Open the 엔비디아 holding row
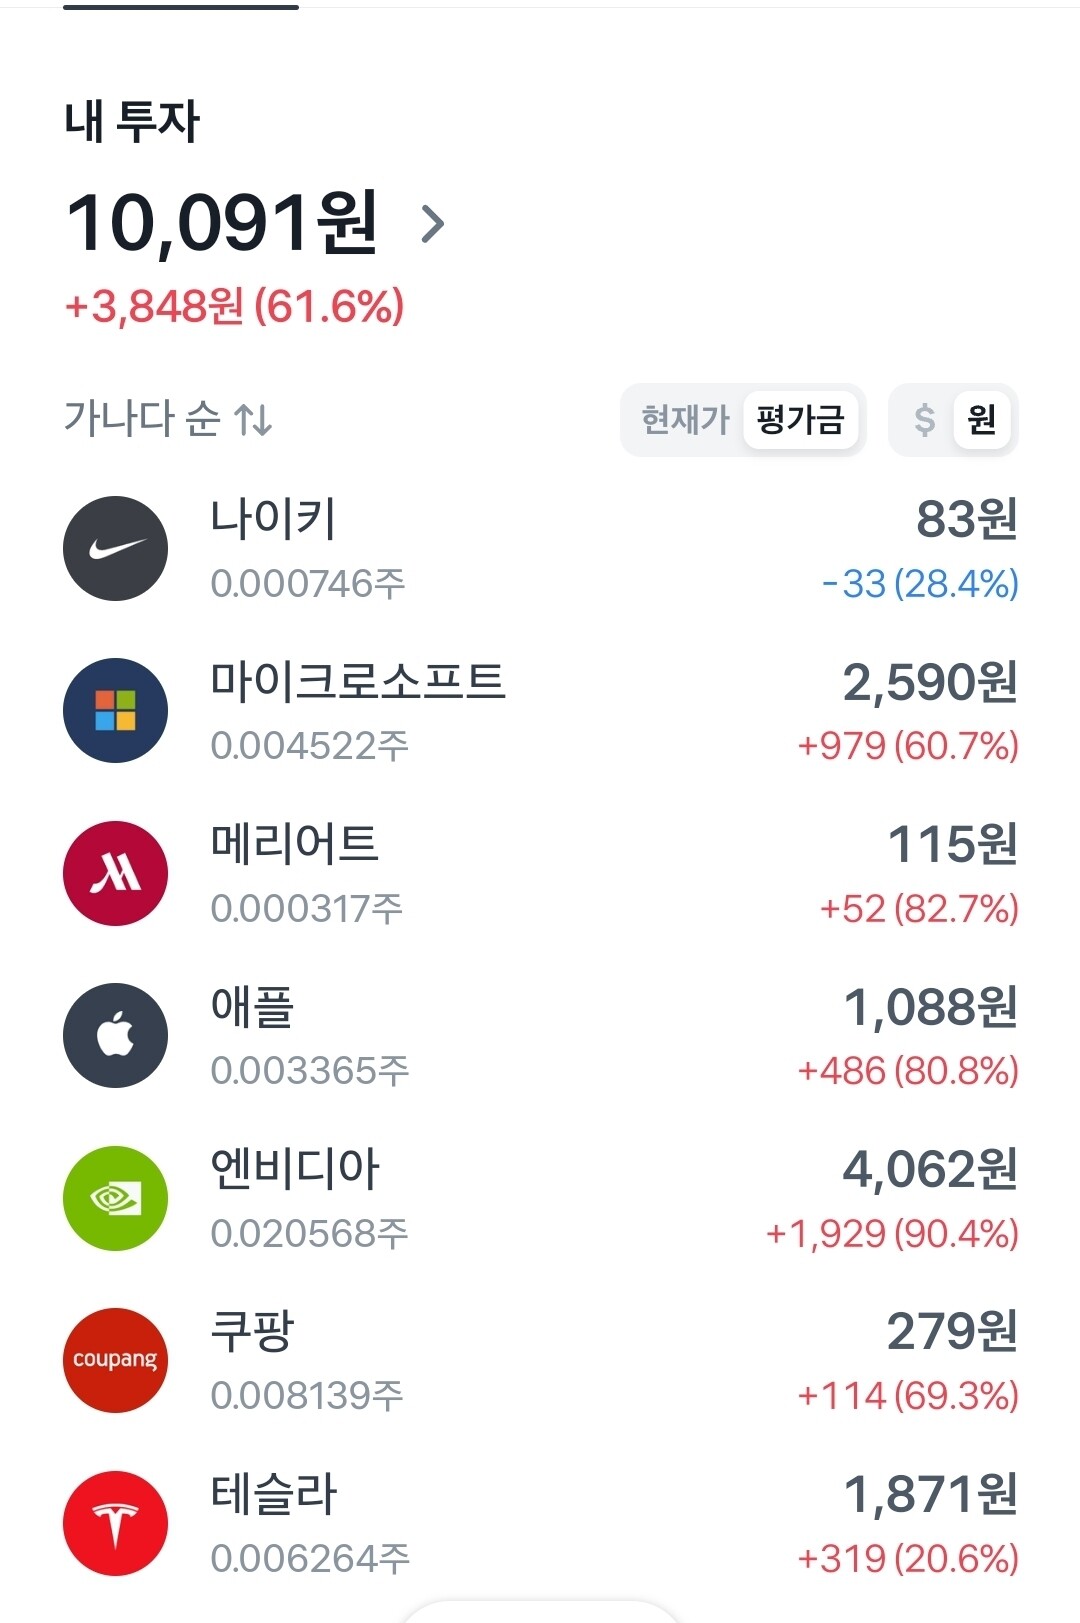This screenshot has width=1080, height=1623. [x=540, y=1198]
